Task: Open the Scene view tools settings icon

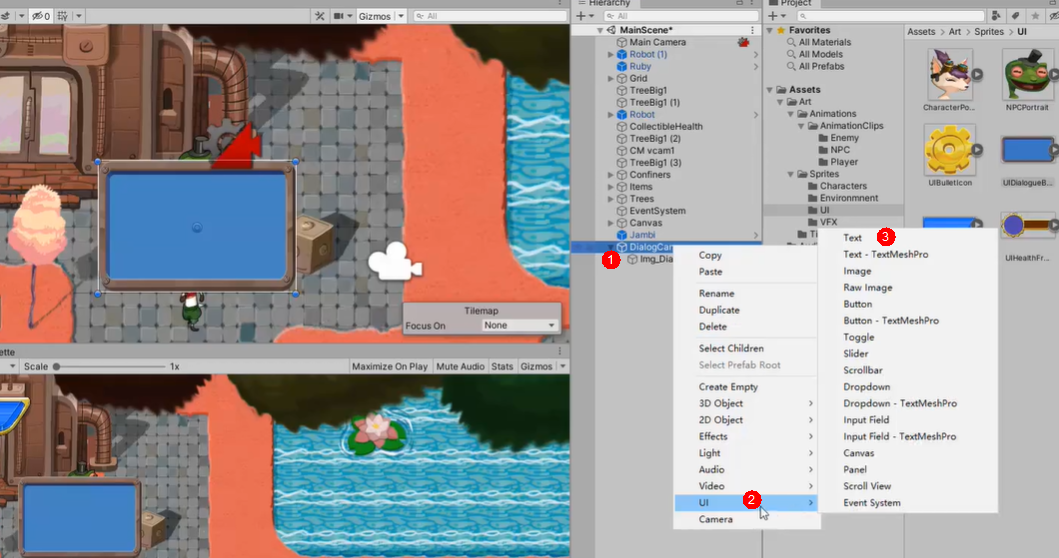Action: (319, 16)
